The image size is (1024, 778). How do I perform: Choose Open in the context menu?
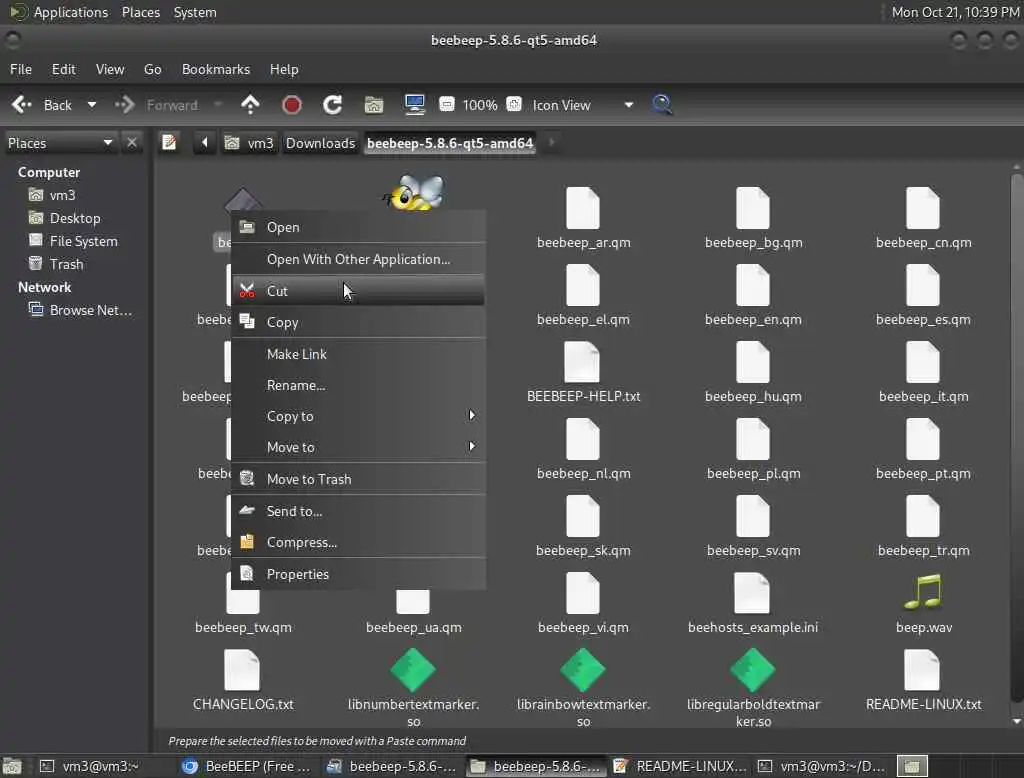coord(359,227)
